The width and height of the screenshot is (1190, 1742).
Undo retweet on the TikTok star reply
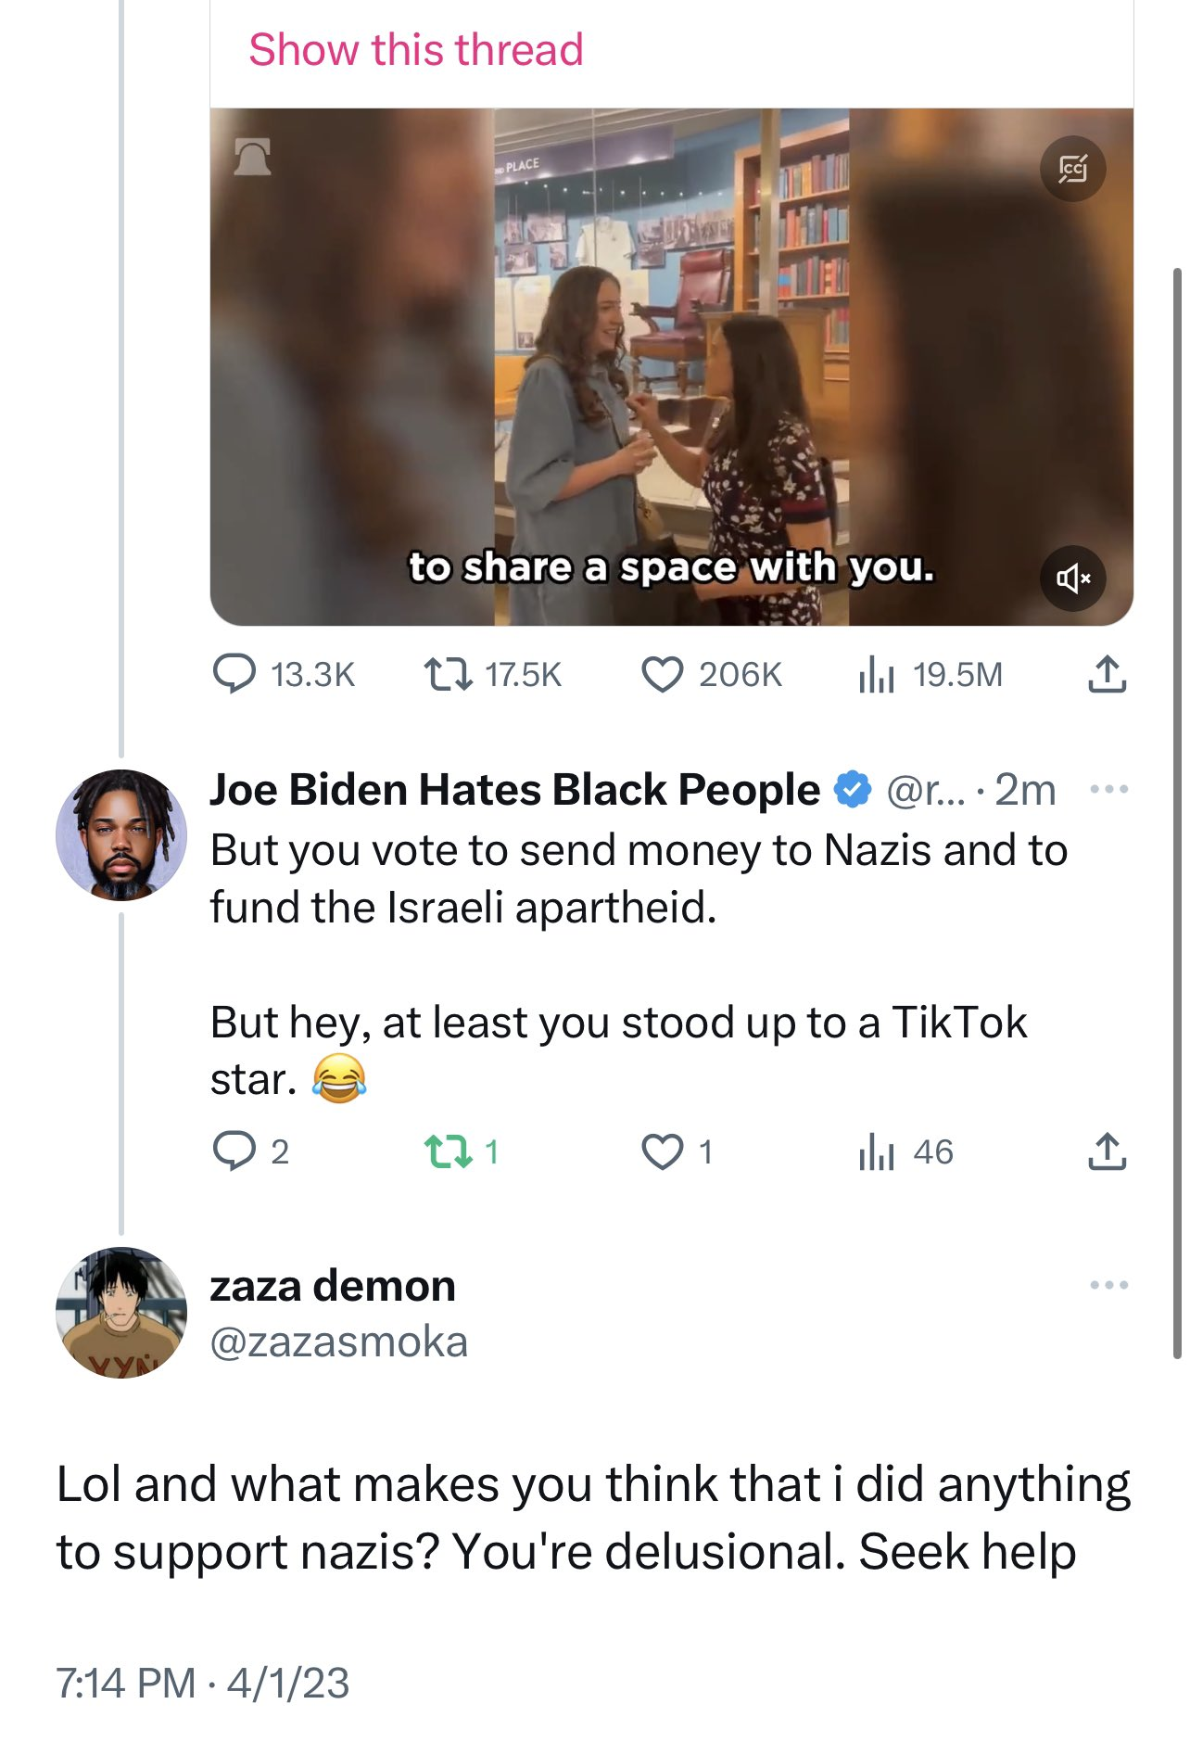(x=448, y=1151)
